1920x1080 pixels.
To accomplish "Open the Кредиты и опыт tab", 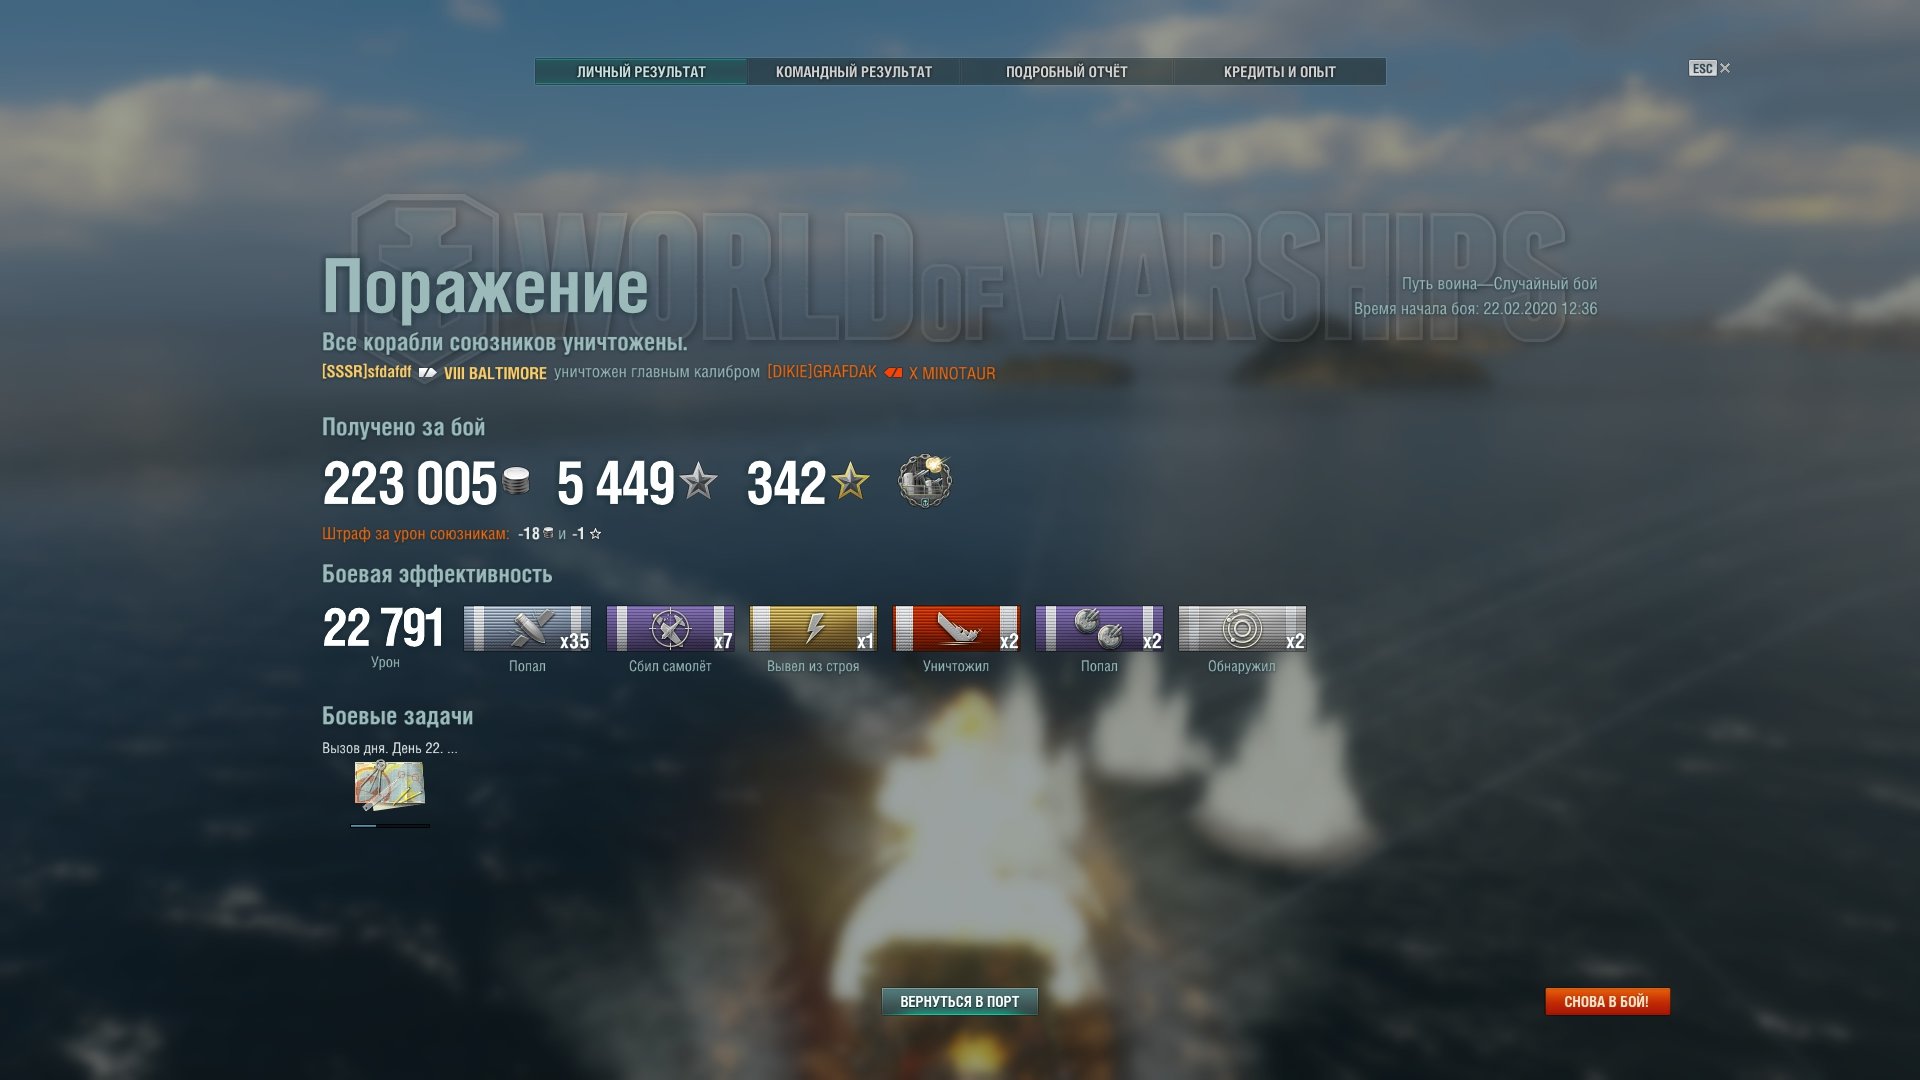I will coord(1280,72).
